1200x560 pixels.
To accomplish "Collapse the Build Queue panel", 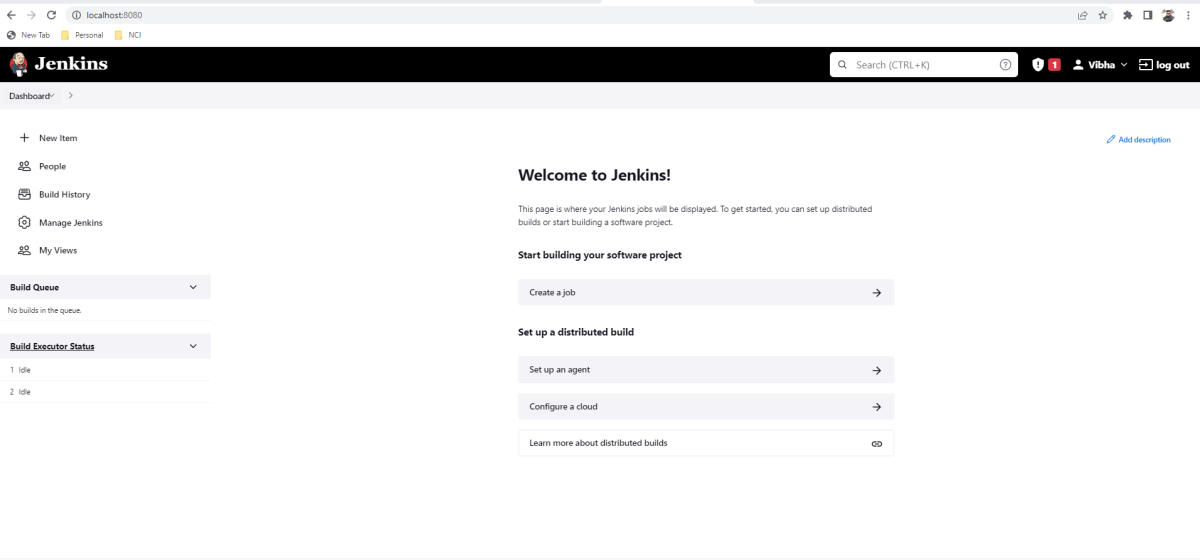I will pos(193,287).
